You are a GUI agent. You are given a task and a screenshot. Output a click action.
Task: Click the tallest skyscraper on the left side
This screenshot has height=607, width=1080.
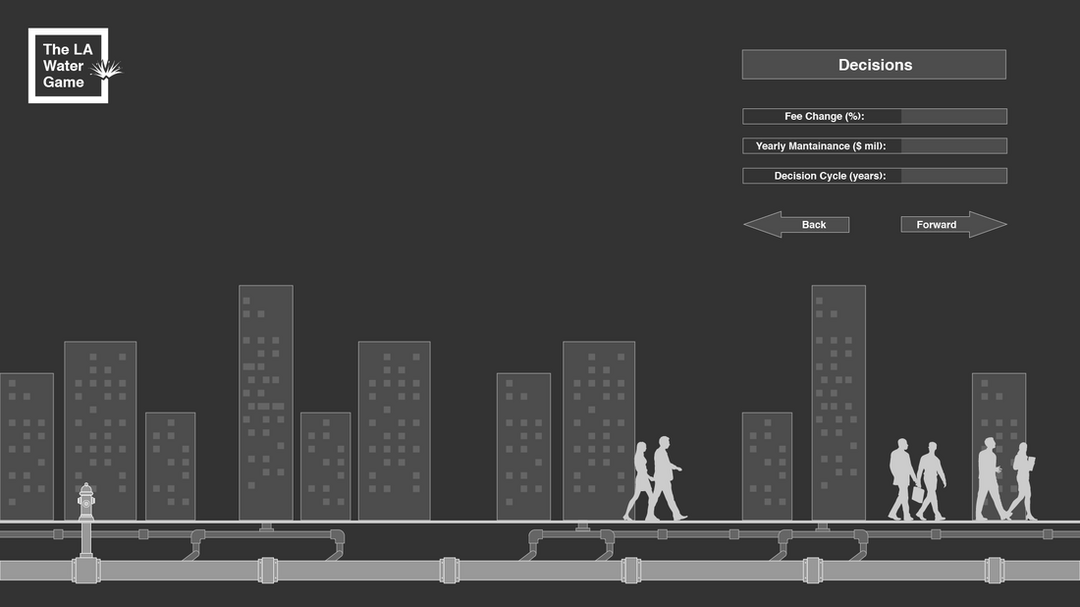pos(266,400)
